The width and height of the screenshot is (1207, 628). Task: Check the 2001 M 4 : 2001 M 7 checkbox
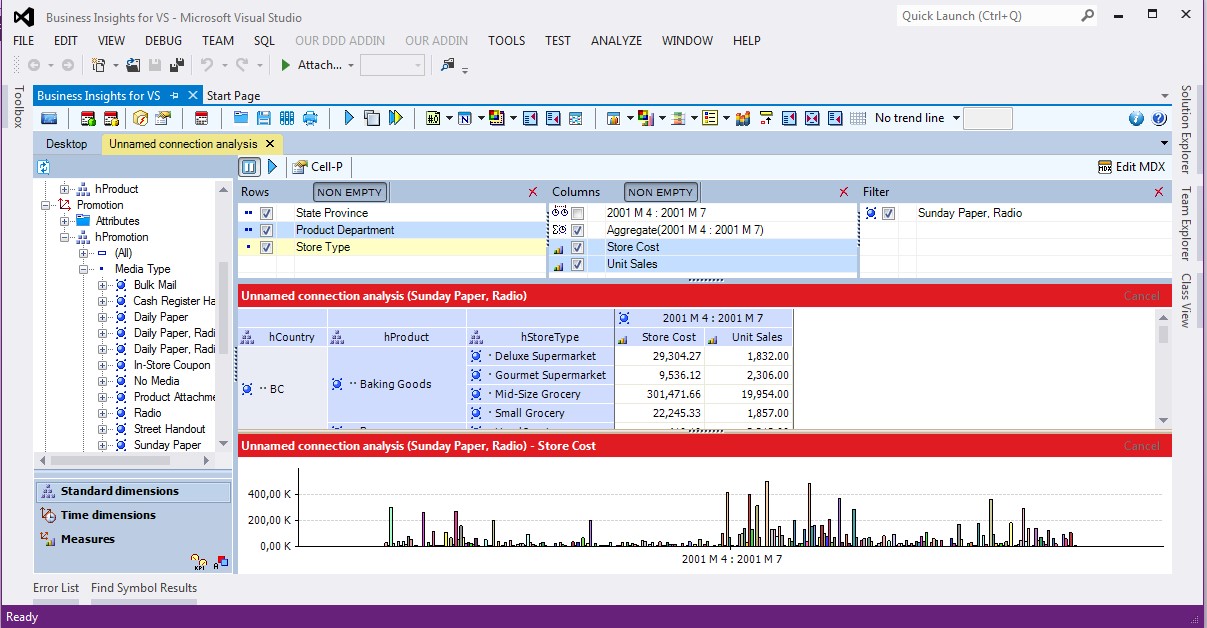point(577,213)
